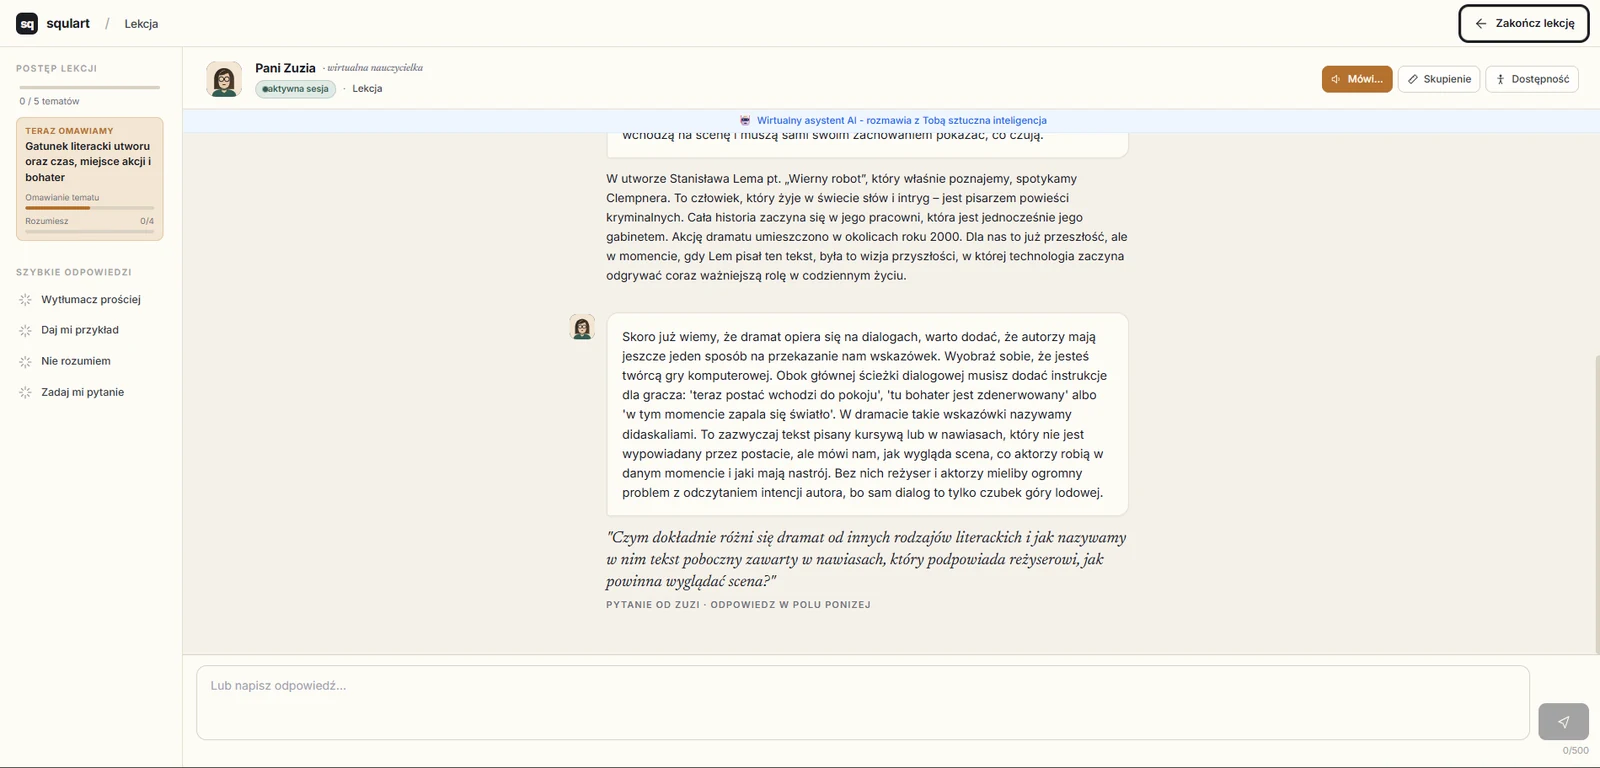Open the "Gatunek literacki utworu" topic card
The image size is (1600, 768).
[90, 179]
